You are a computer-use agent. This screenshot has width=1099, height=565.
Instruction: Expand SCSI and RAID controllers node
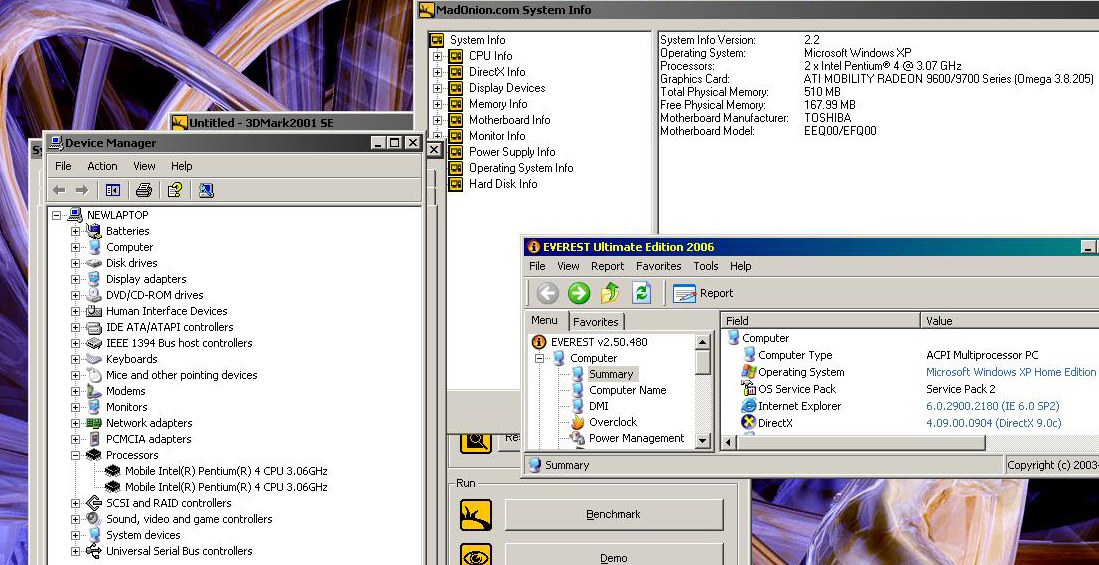(75, 503)
